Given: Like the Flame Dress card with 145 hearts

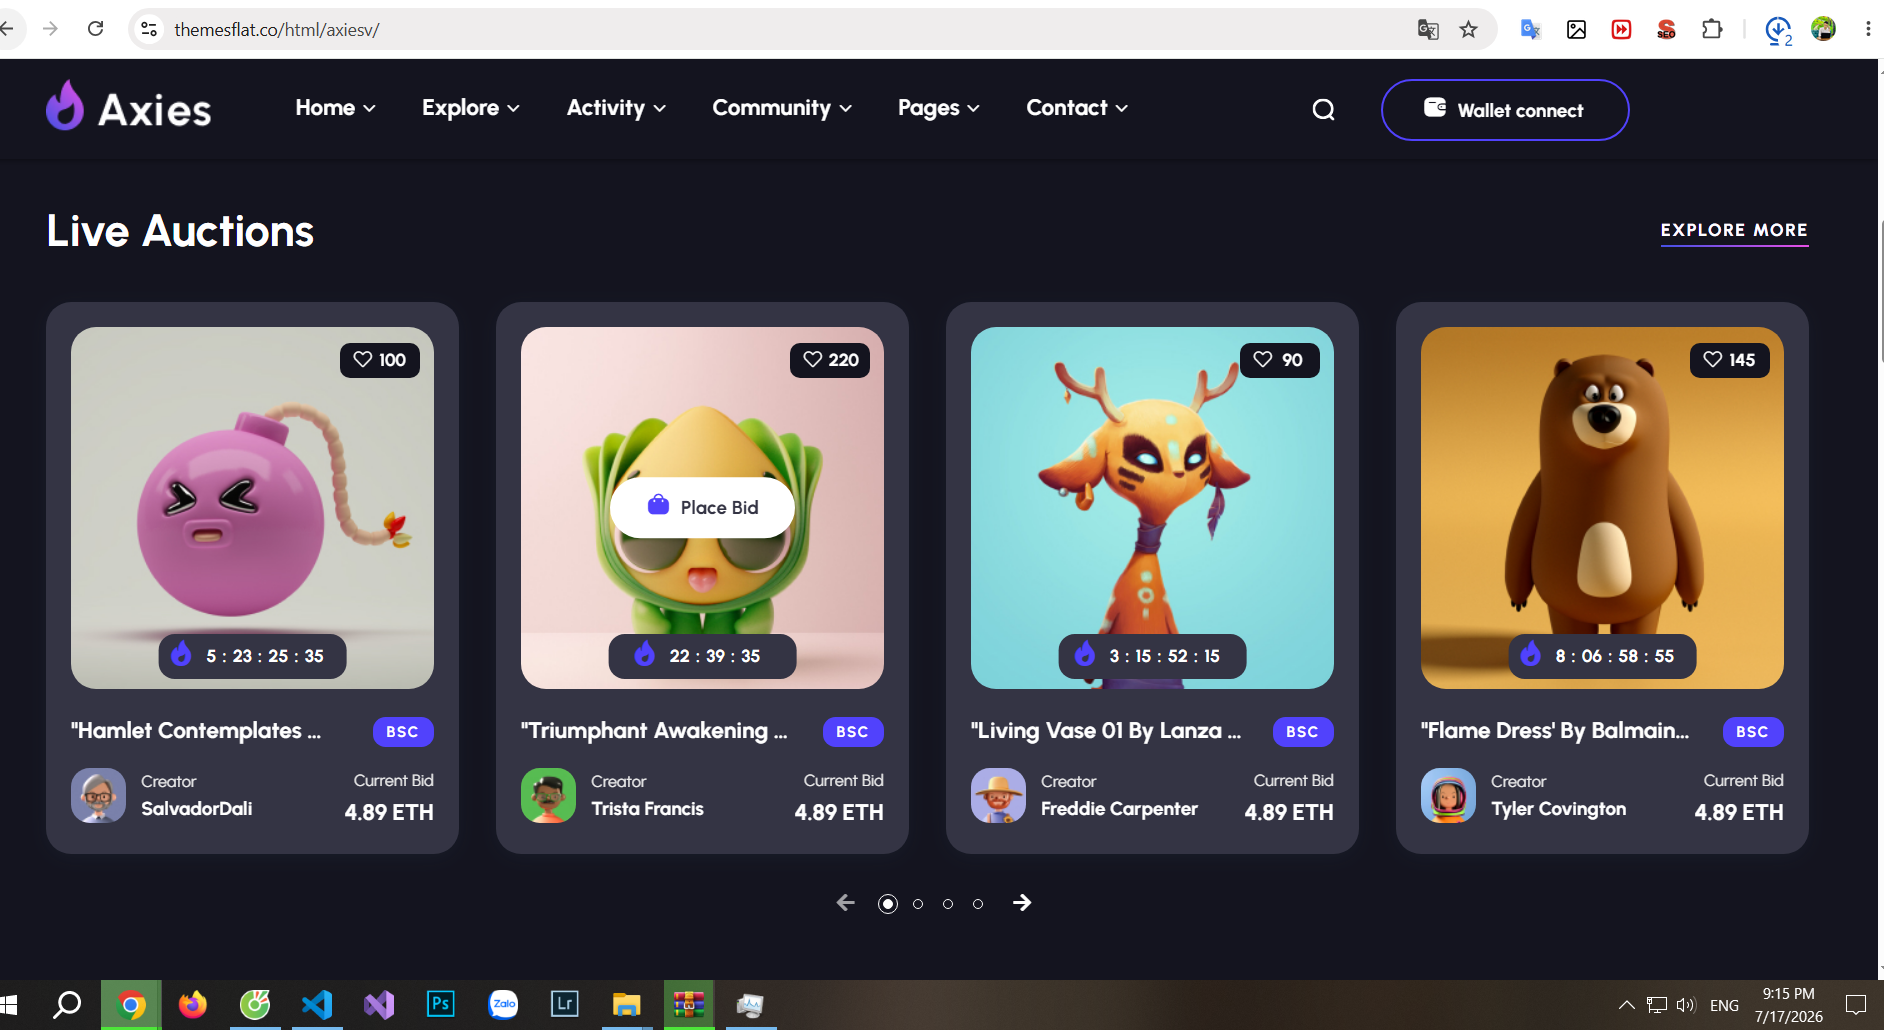Looking at the screenshot, I should coord(1730,360).
